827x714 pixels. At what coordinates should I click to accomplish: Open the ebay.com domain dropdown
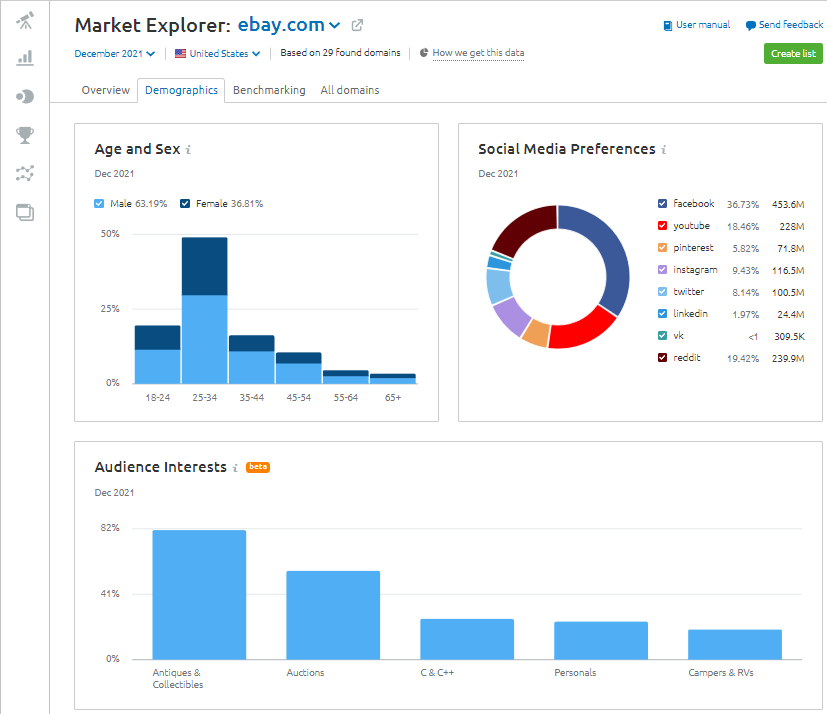289,25
